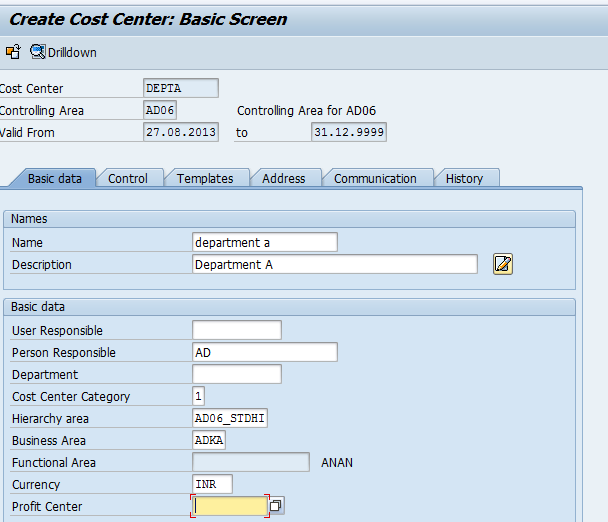Viewport: 608px width, 522px height.
Task: Open long text editor beside Description
Action: (503, 264)
